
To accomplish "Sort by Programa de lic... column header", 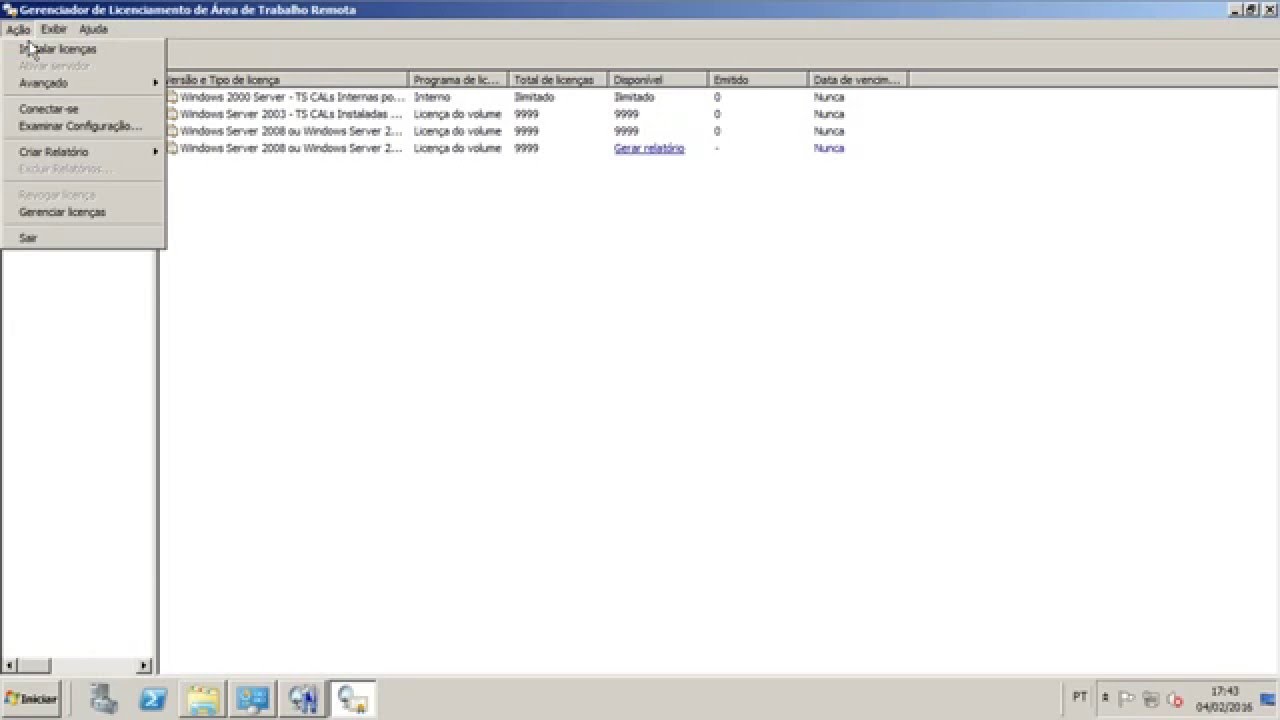I will pos(458,79).
